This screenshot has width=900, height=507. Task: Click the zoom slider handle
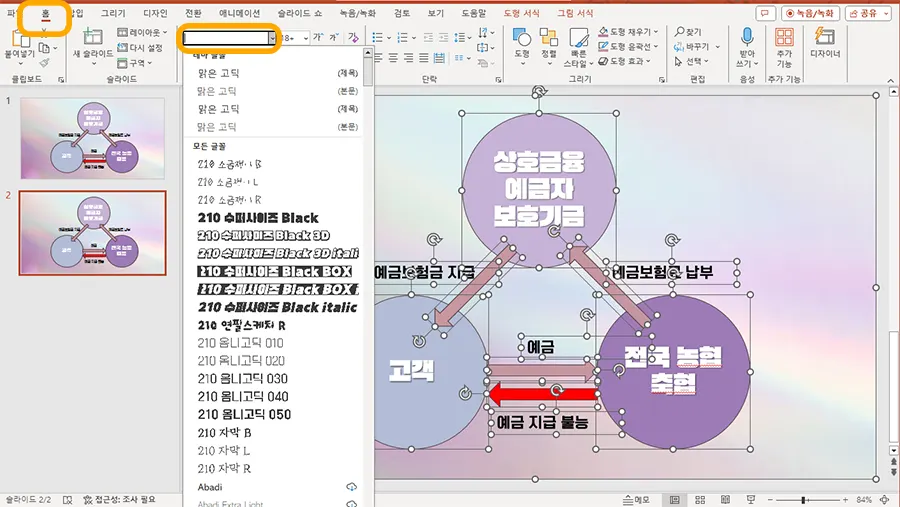click(803, 500)
